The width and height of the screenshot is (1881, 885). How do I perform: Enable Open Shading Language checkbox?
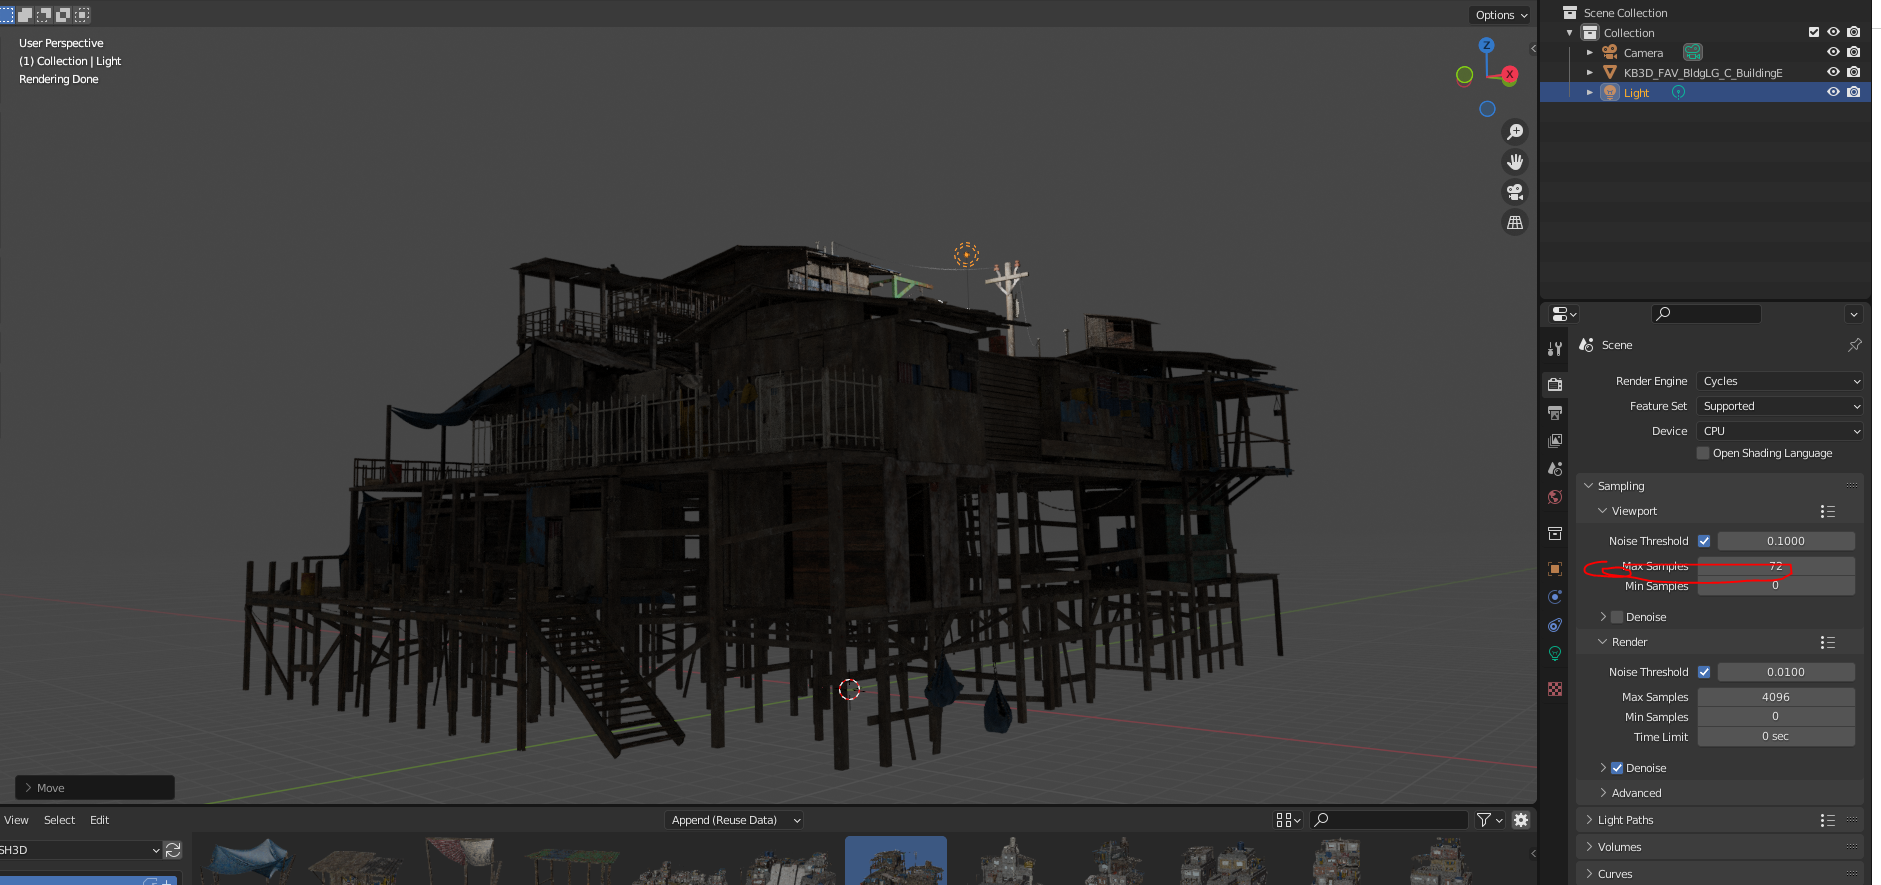pos(1704,453)
